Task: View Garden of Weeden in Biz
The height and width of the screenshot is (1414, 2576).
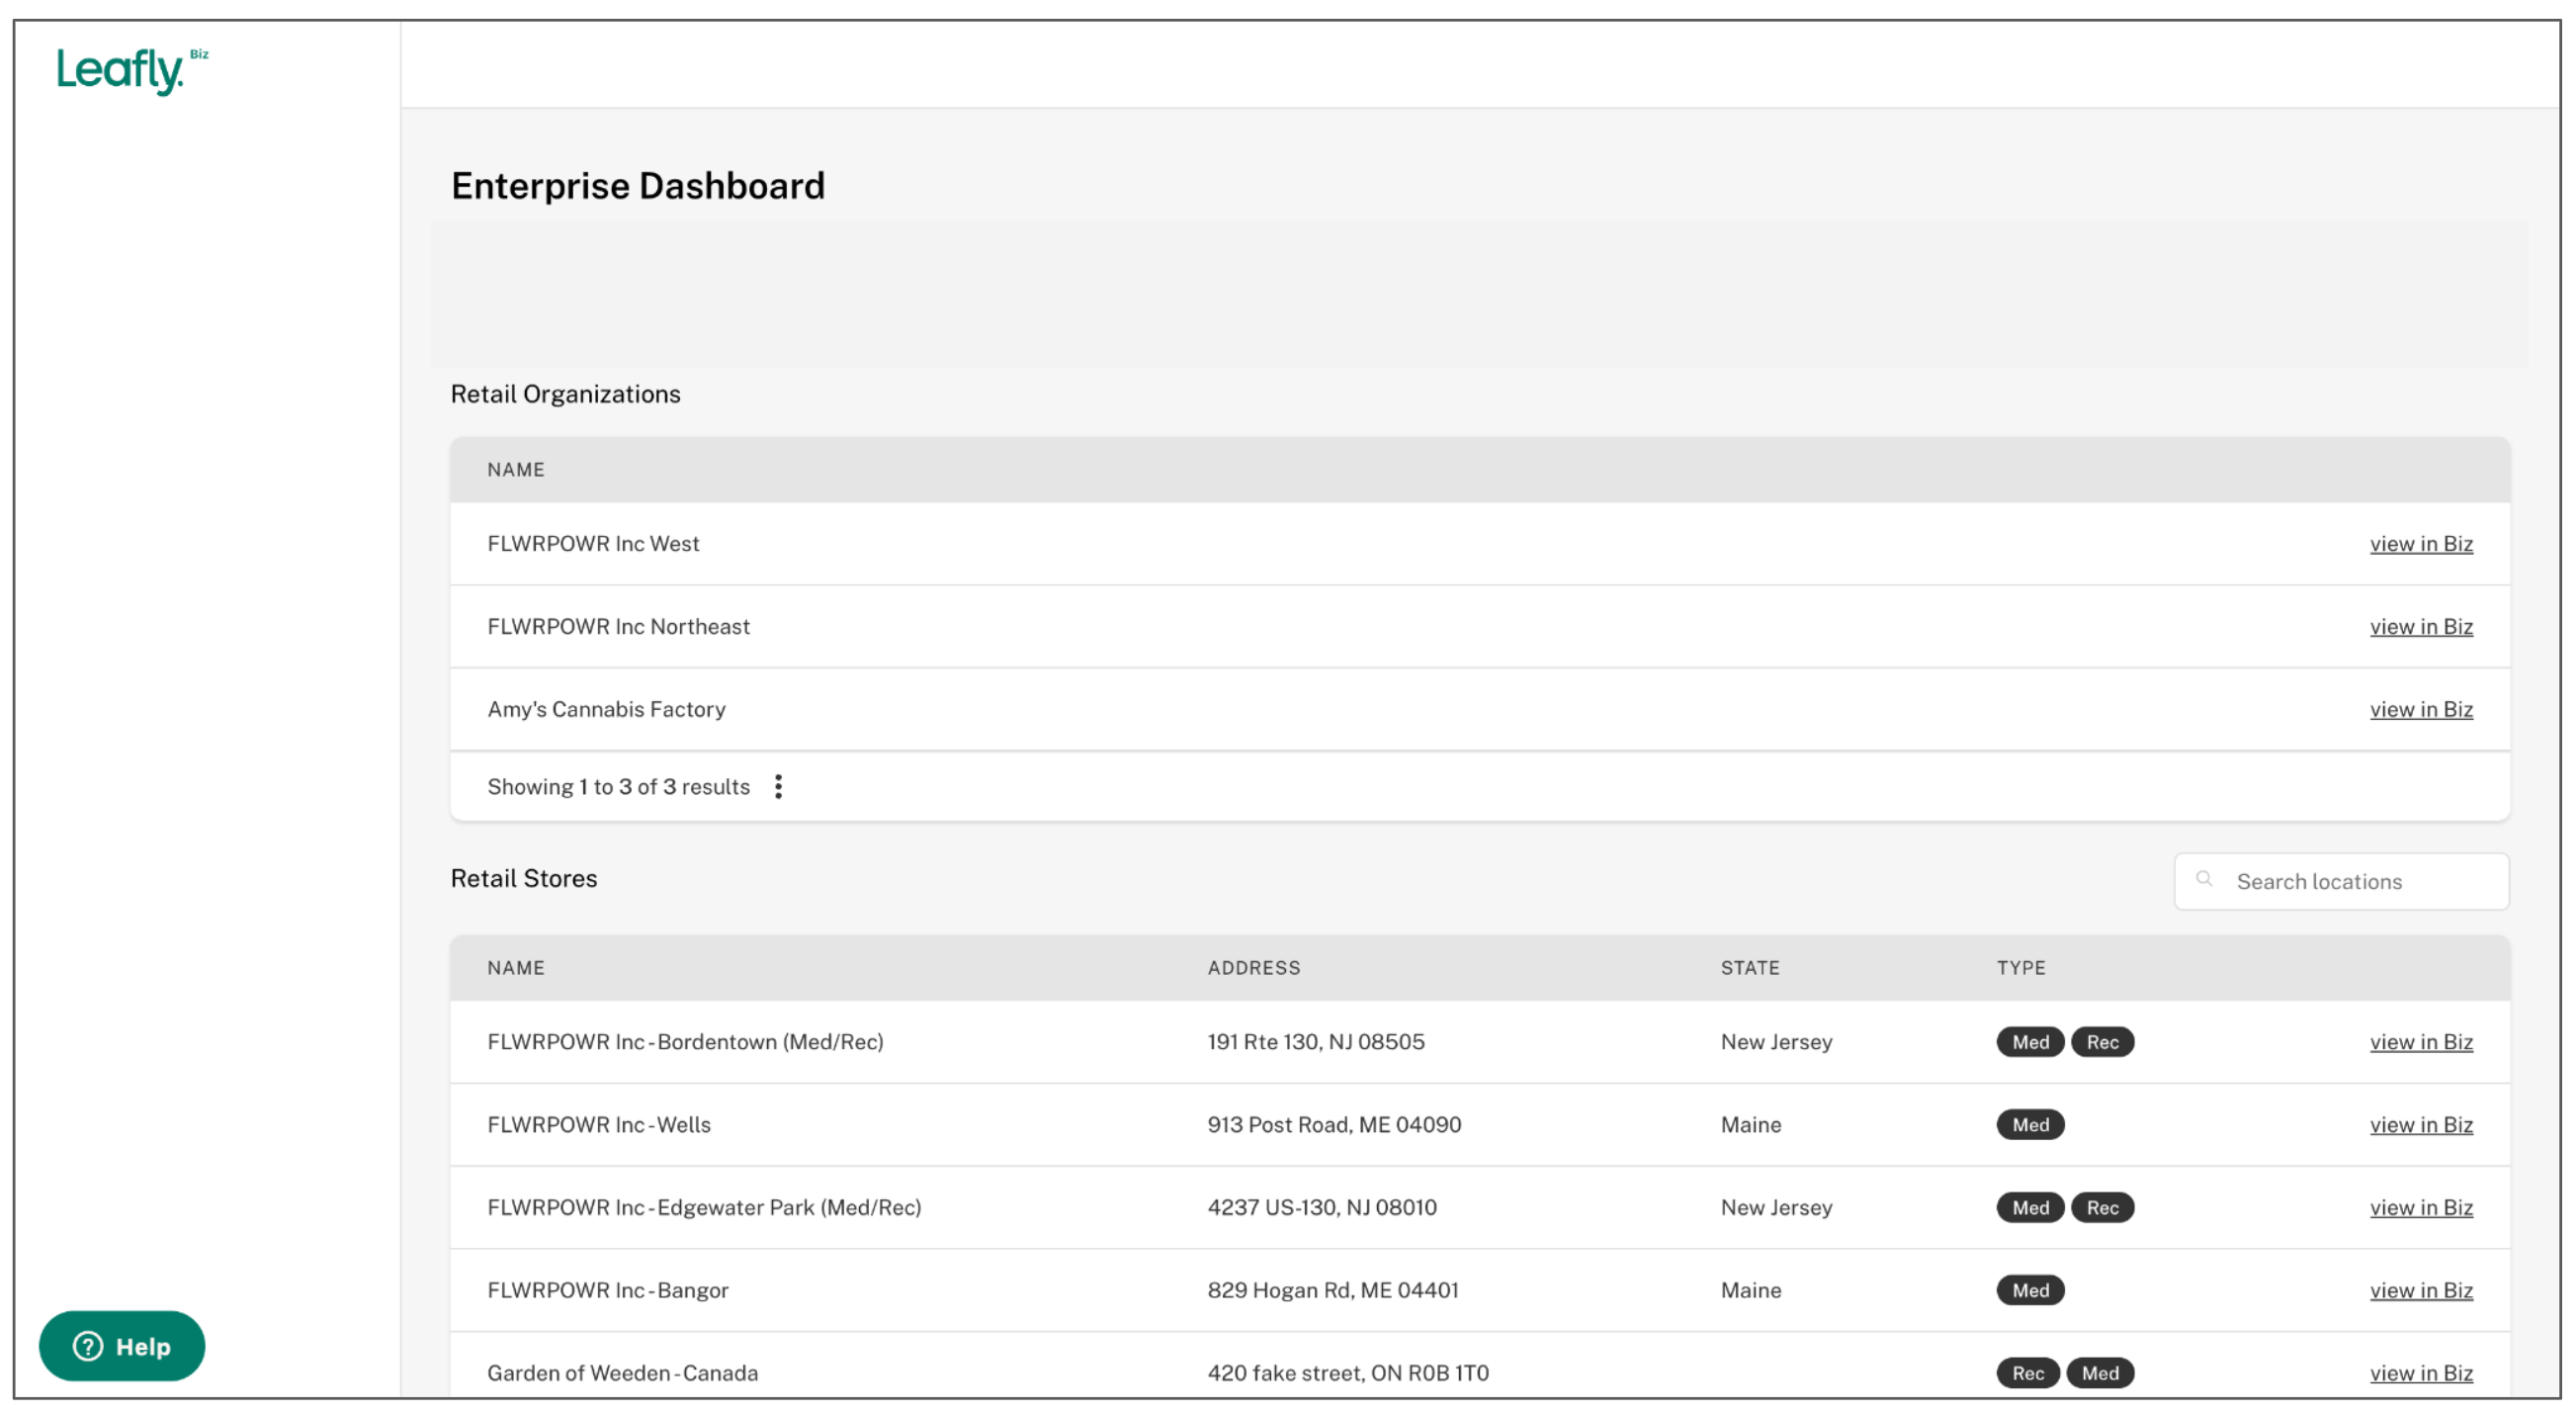Action: pos(2420,1374)
